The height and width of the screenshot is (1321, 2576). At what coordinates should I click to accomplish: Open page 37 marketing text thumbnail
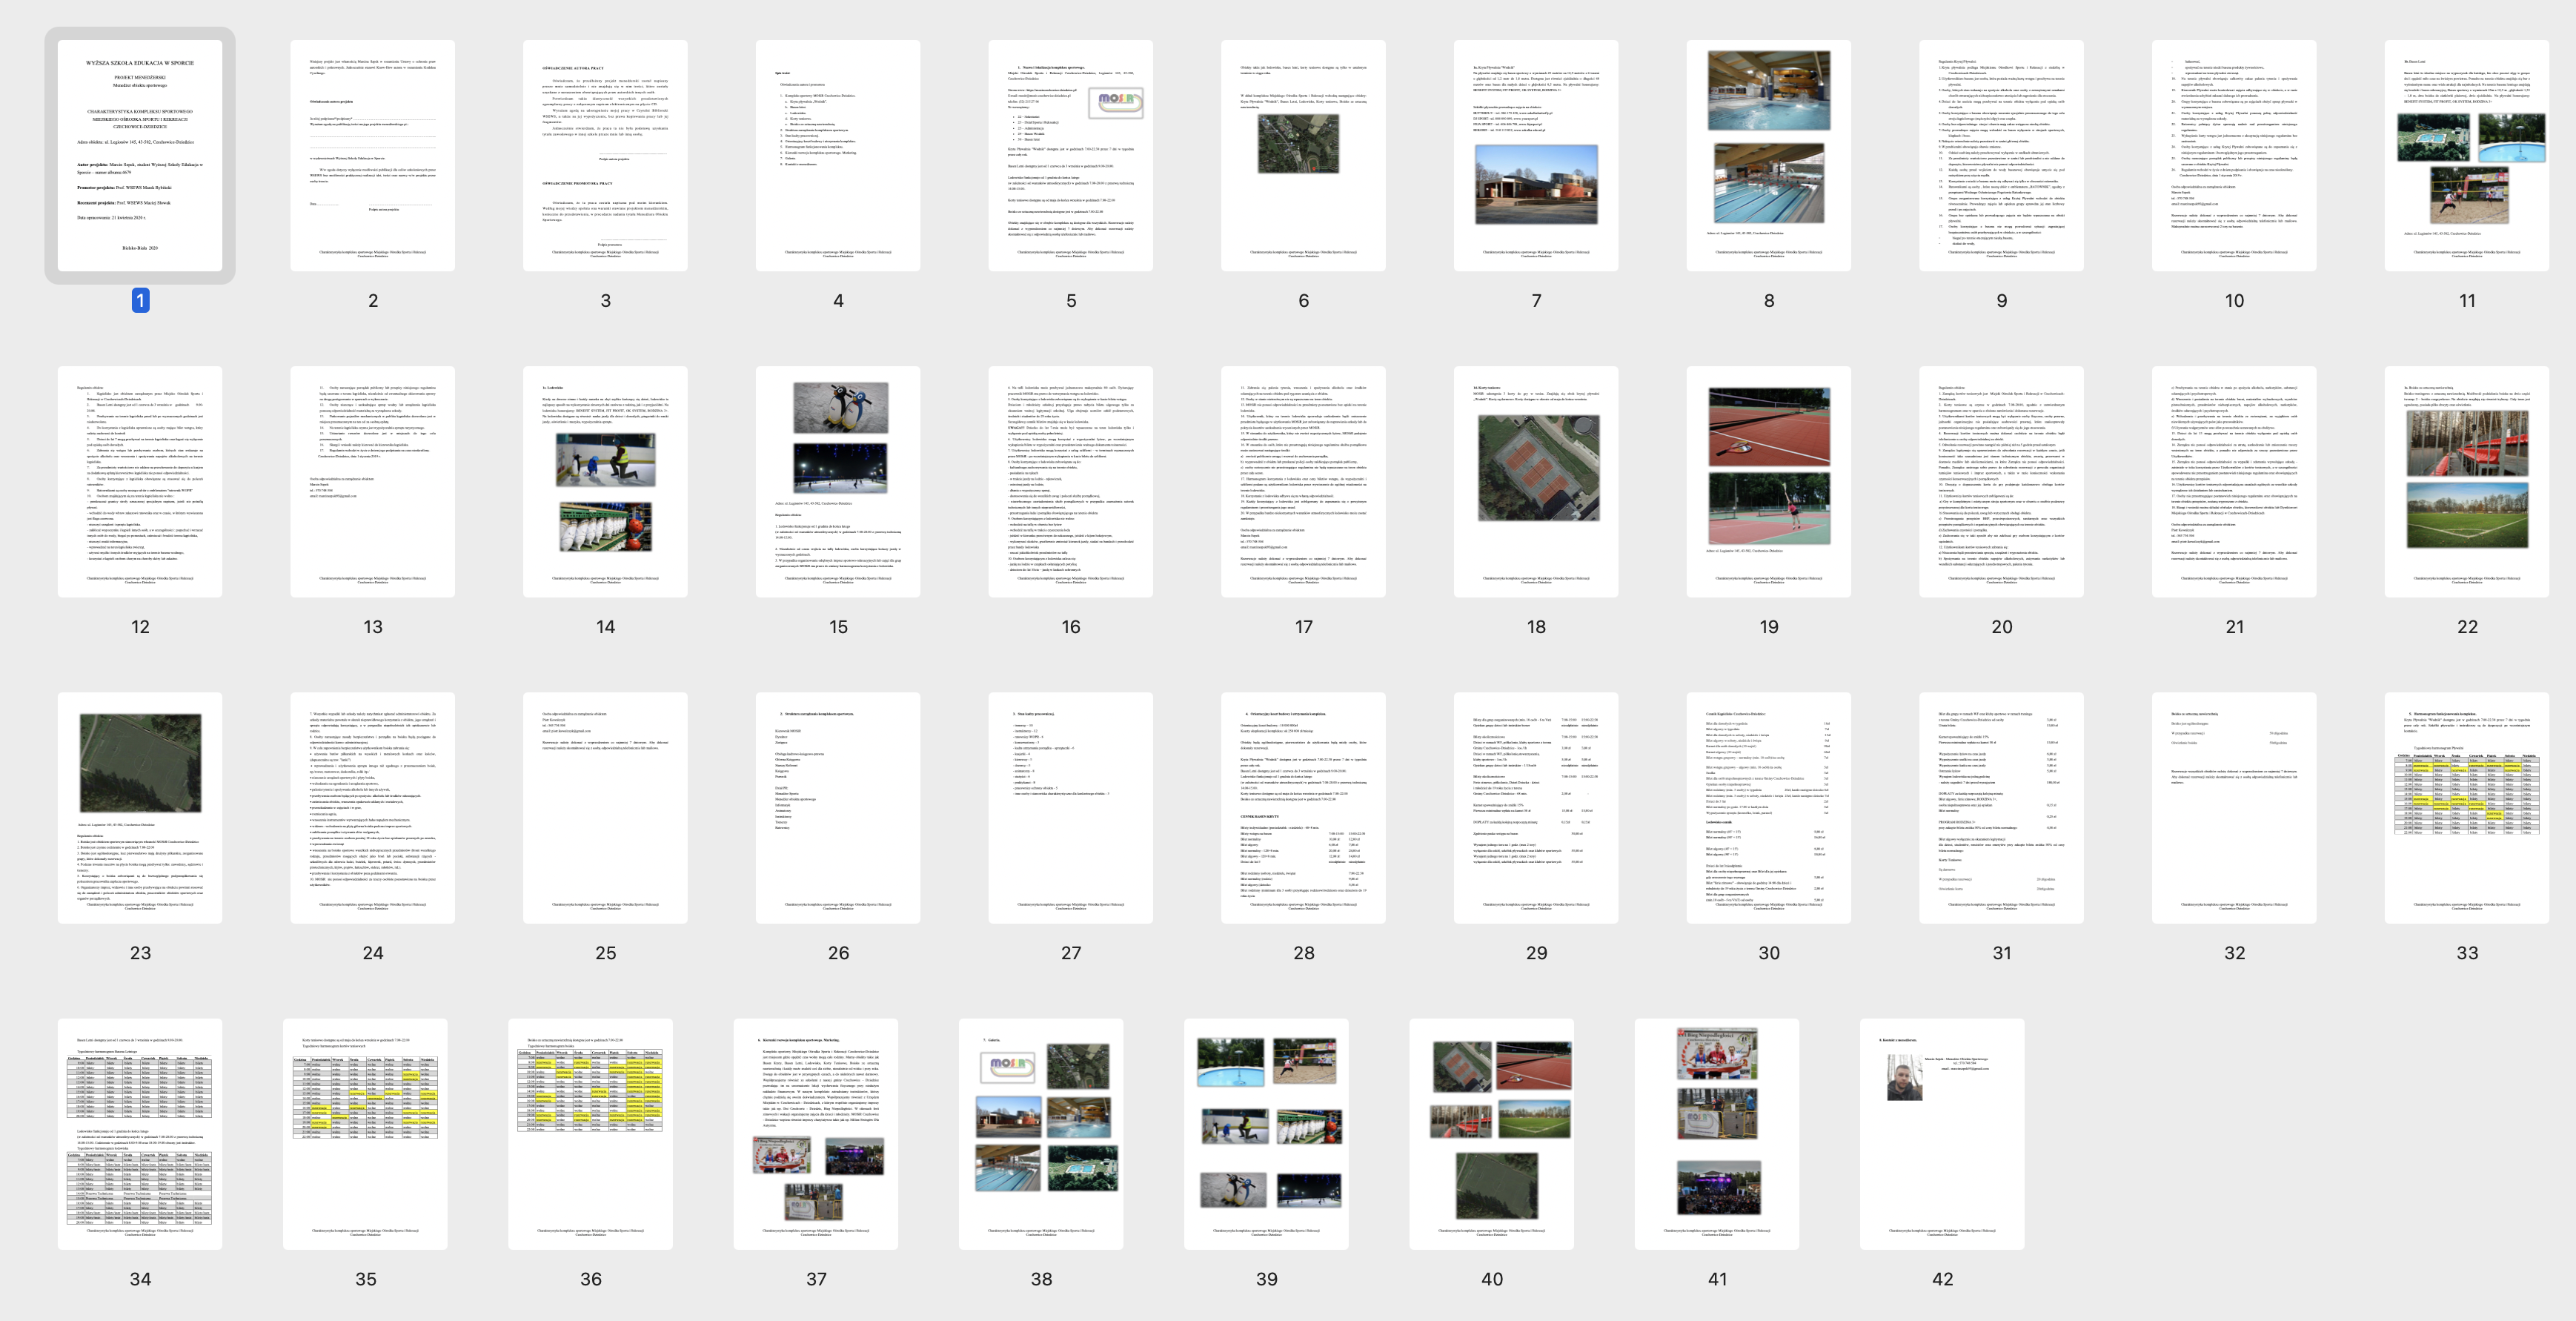tap(816, 1133)
